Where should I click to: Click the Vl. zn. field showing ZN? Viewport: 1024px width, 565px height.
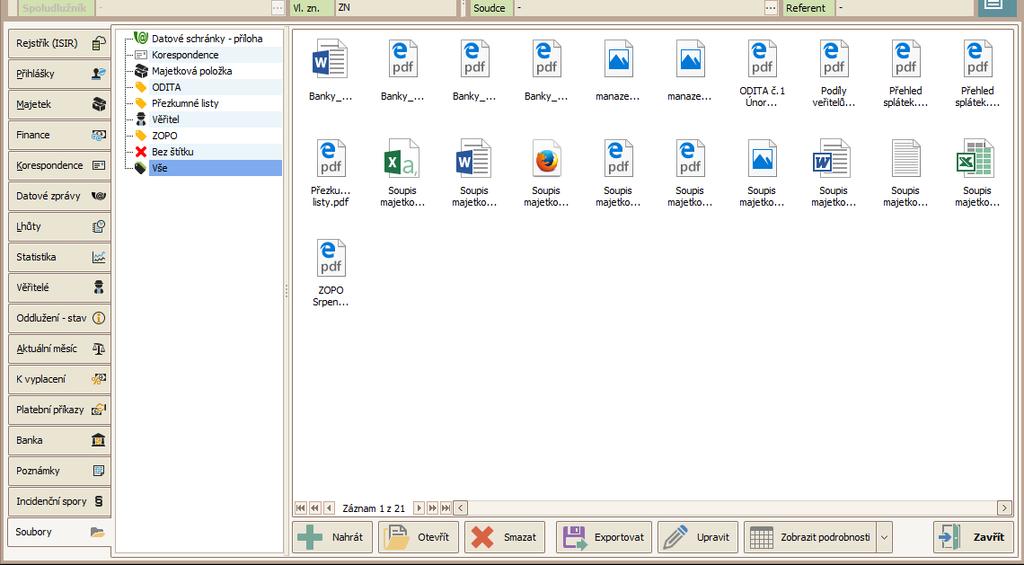click(x=395, y=8)
